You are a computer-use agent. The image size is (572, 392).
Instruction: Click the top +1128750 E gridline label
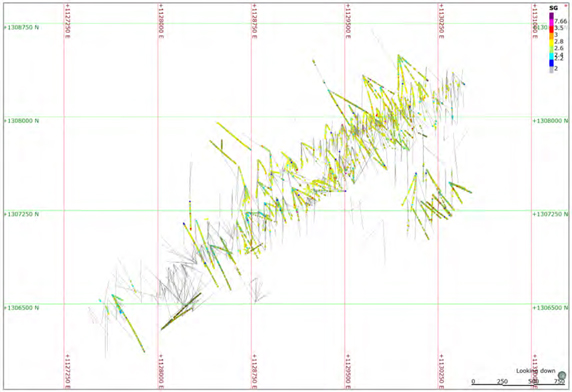pyautogui.click(x=255, y=21)
